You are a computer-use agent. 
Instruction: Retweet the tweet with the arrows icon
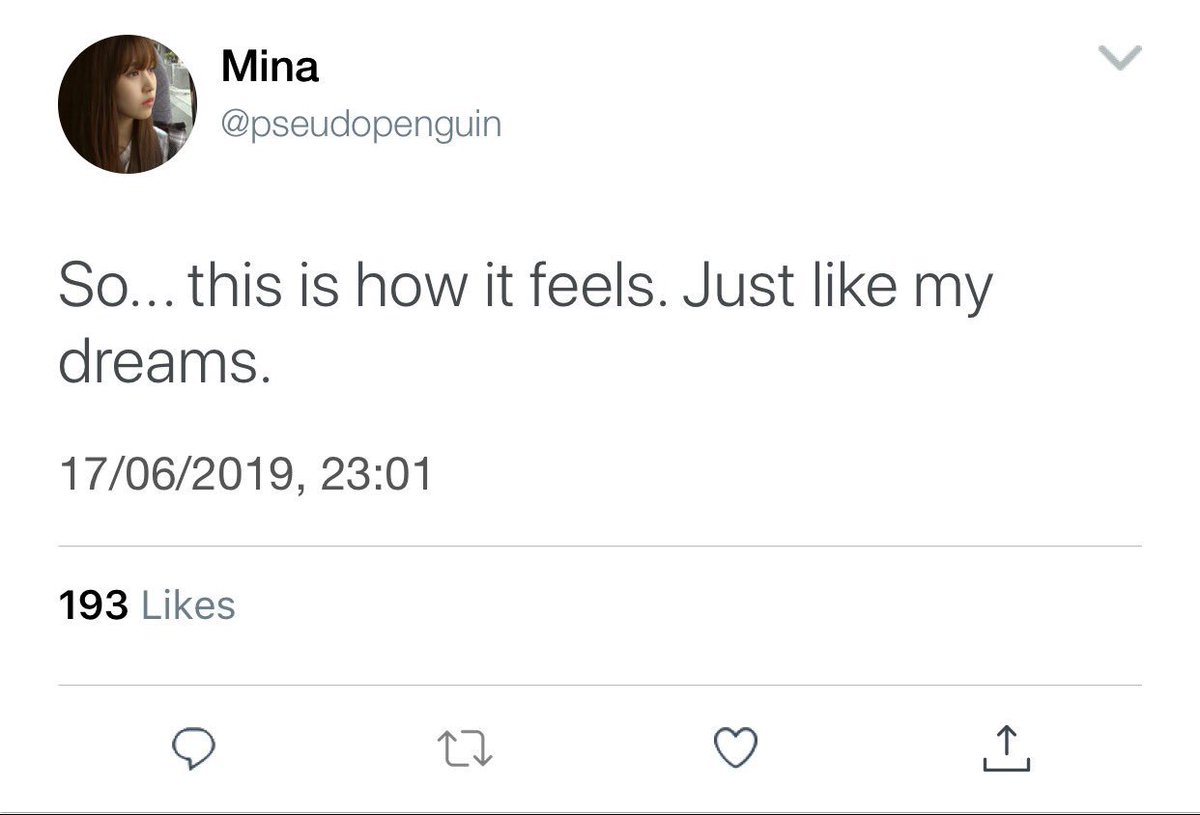(465, 749)
